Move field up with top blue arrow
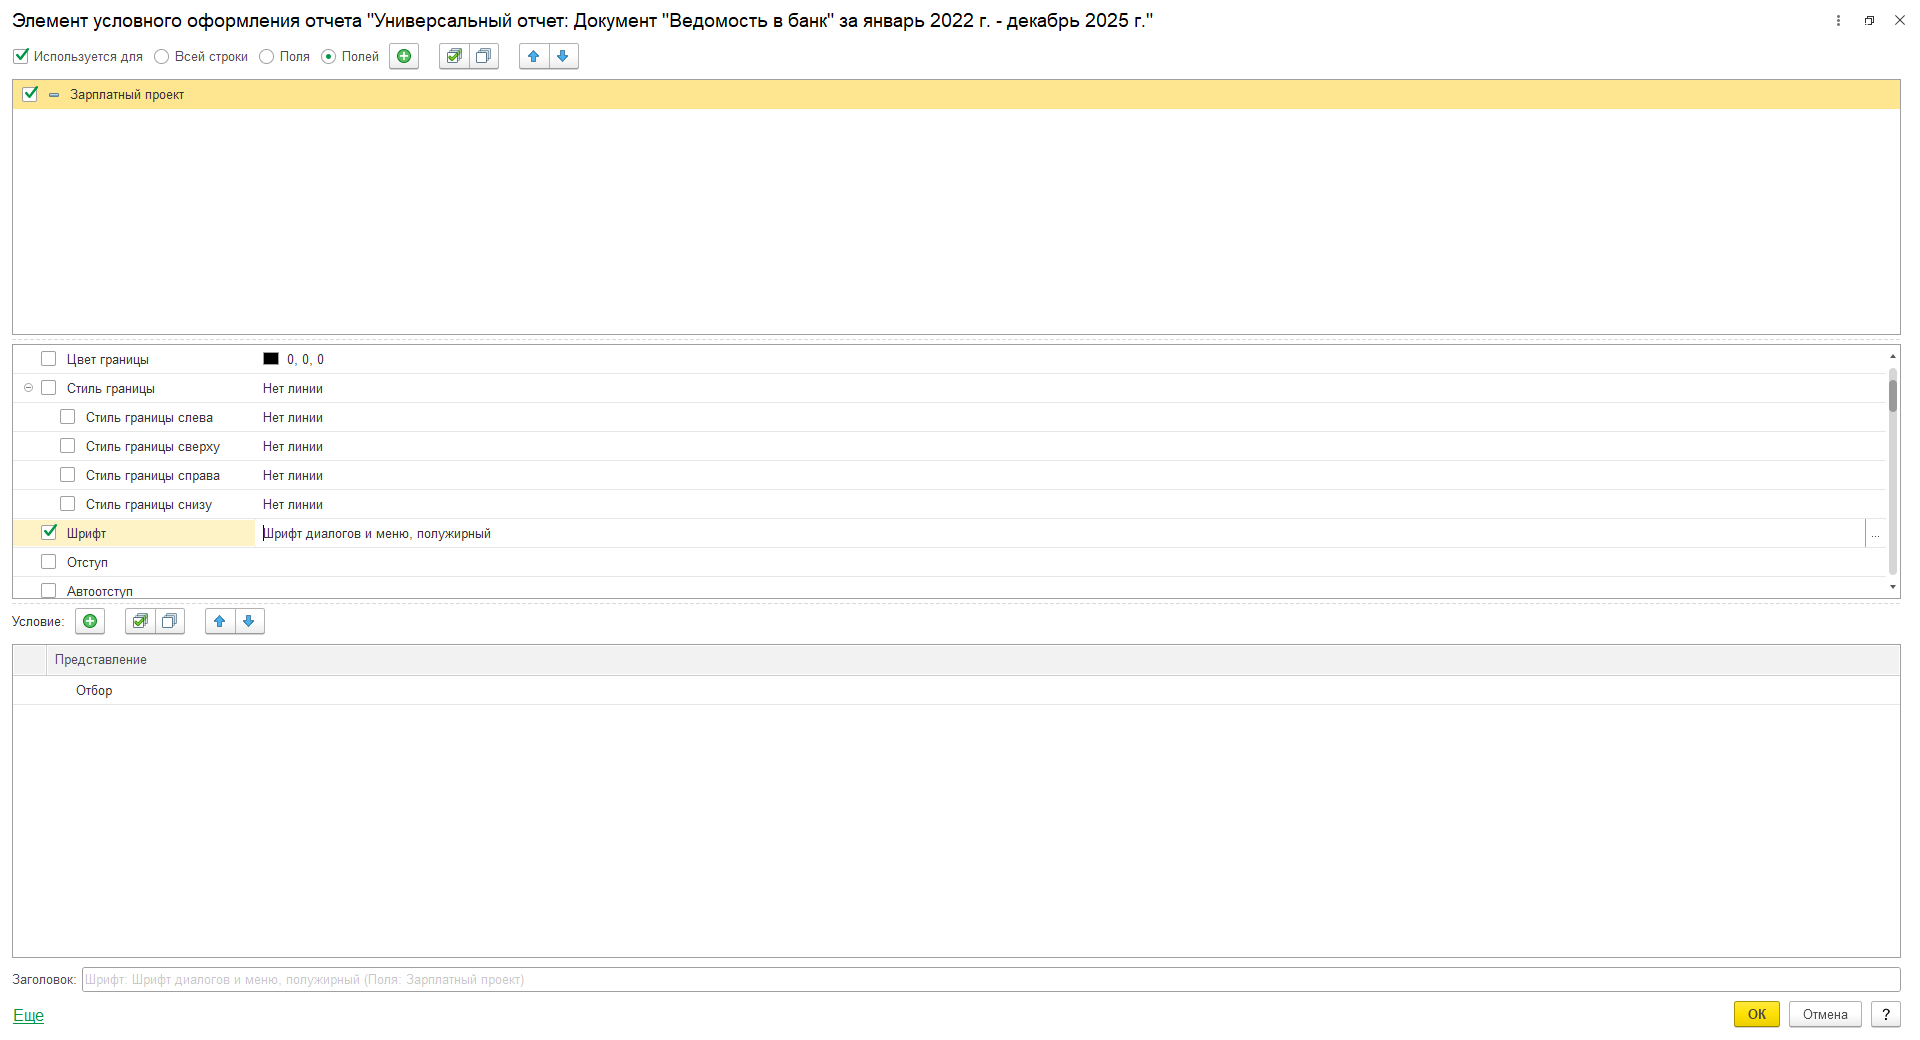Screen dimensions: 1920x1040 point(534,57)
